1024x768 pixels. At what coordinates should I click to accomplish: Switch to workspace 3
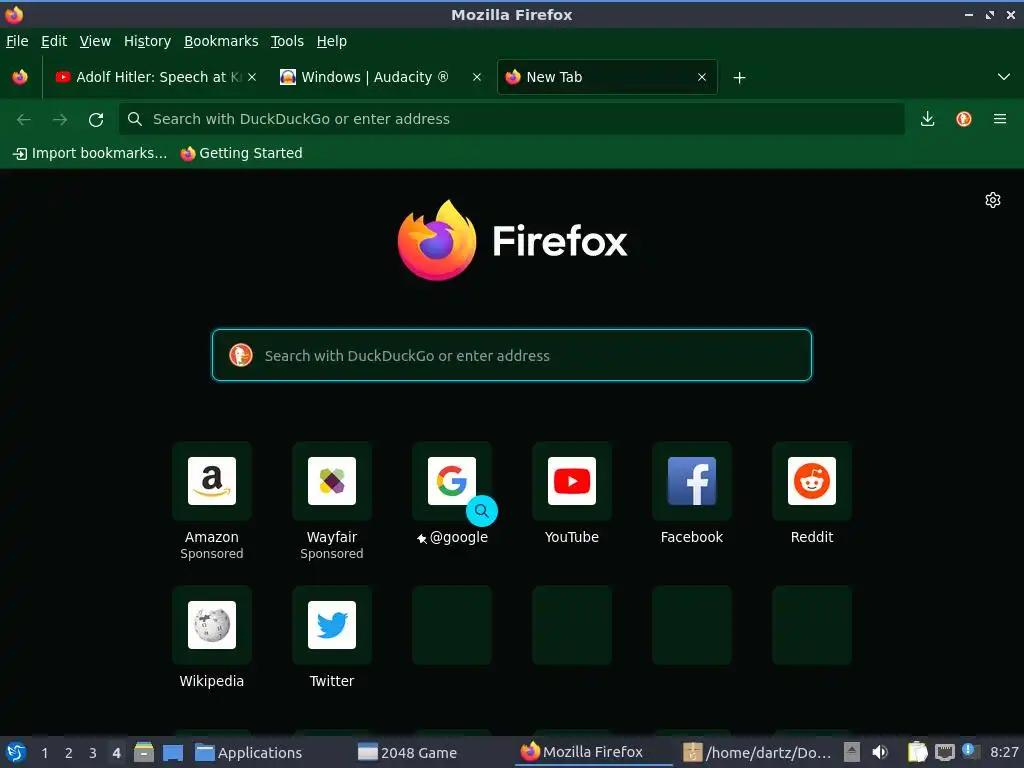point(93,753)
